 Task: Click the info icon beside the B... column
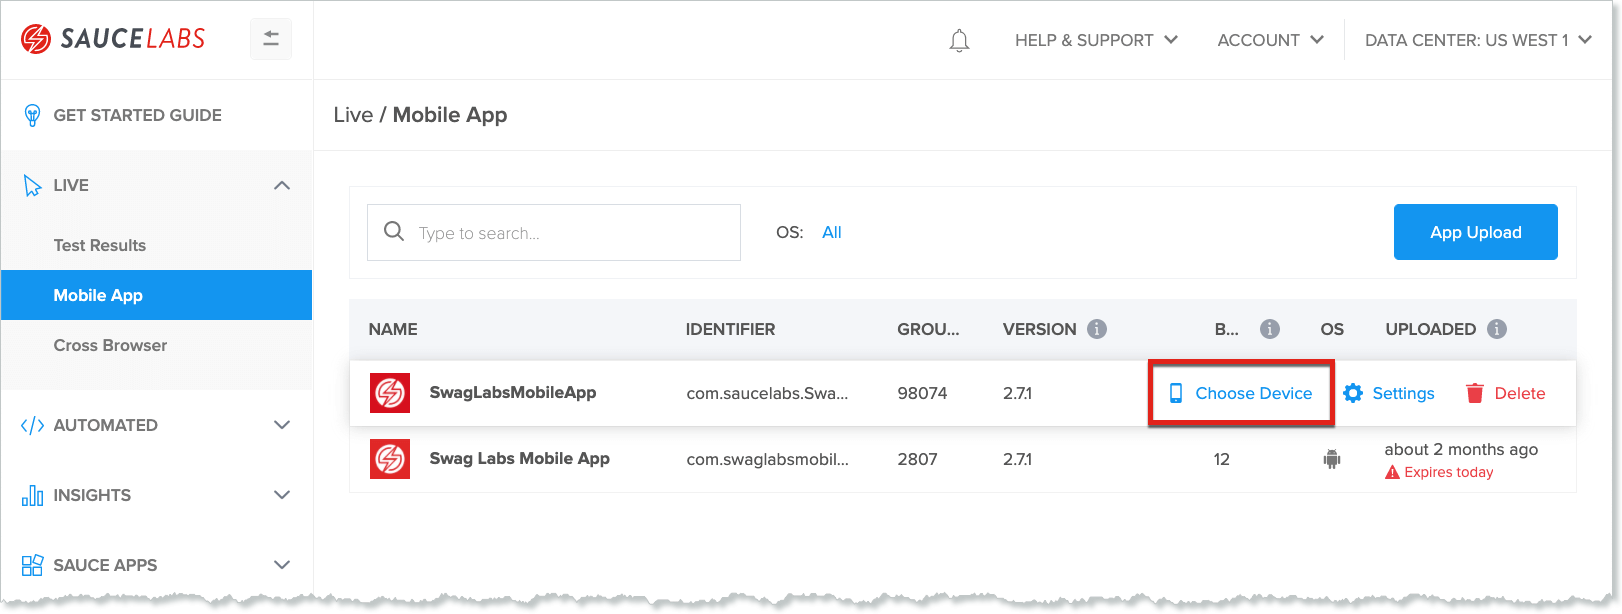tap(1270, 329)
